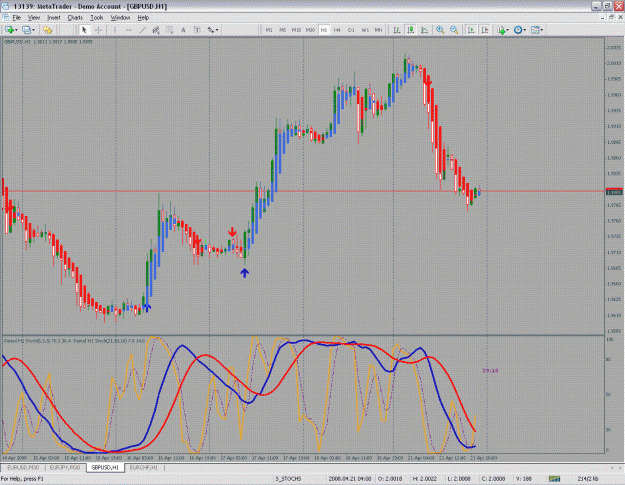625x485 pixels.
Task: Click the Zoom In magnifier
Action: coord(440,30)
